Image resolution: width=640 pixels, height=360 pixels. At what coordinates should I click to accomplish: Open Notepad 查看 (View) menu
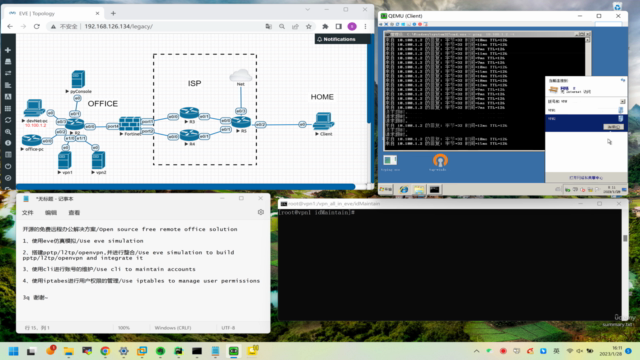[74, 213]
